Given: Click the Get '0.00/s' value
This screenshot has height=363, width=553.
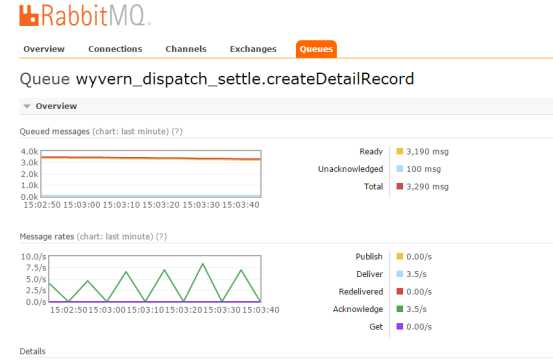Looking at the screenshot, I should pyautogui.click(x=419, y=327).
